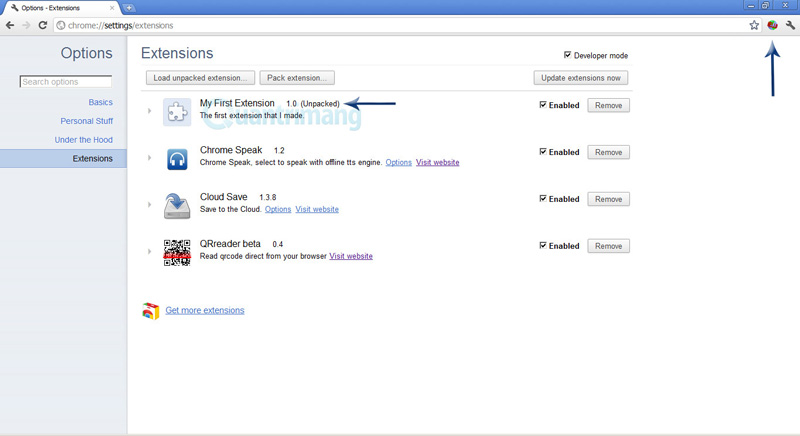Select Extensions in the sidebar

pyautogui.click(x=63, y=159)
